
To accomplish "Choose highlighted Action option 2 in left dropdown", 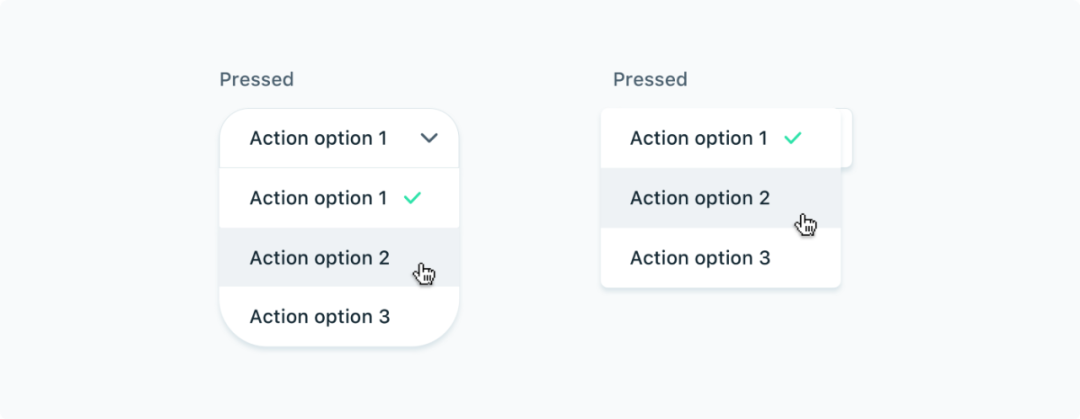I will (x=319, y=258).
